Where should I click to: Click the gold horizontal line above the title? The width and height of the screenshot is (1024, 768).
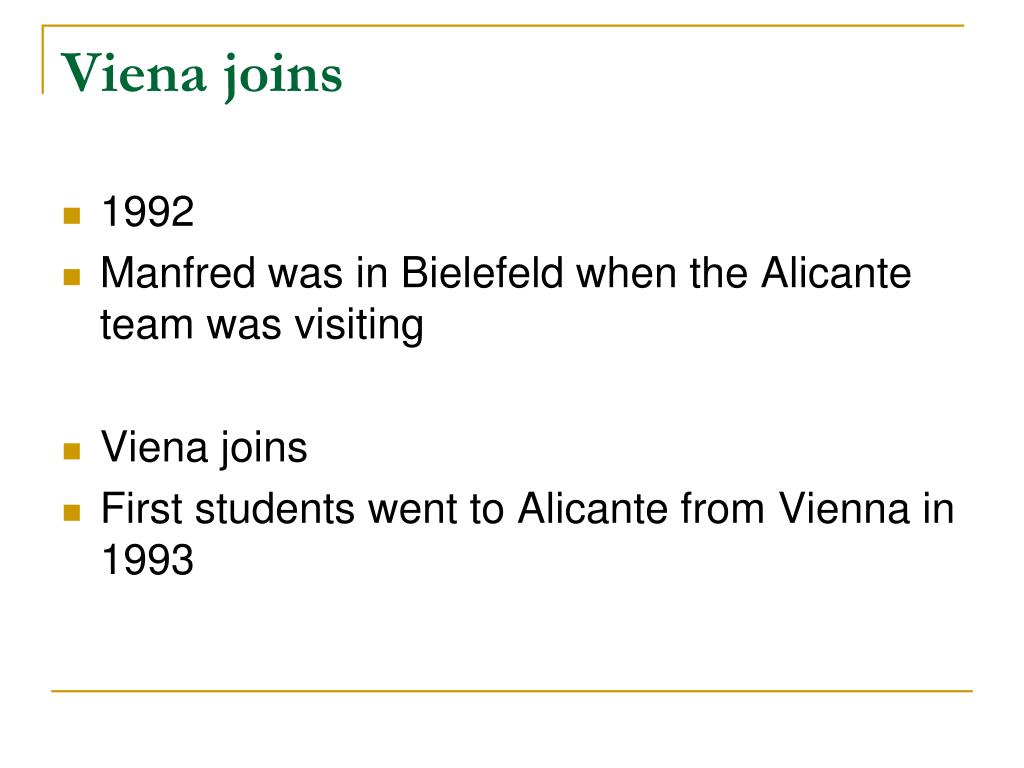click(503, 25)
